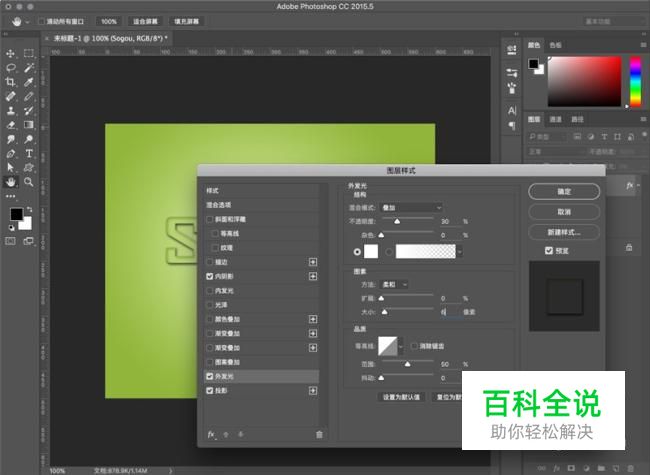Viewport: 650px width, 475px height.
Task: Select the Zoom tool in toolbar
Action: [x=29, y=182]
